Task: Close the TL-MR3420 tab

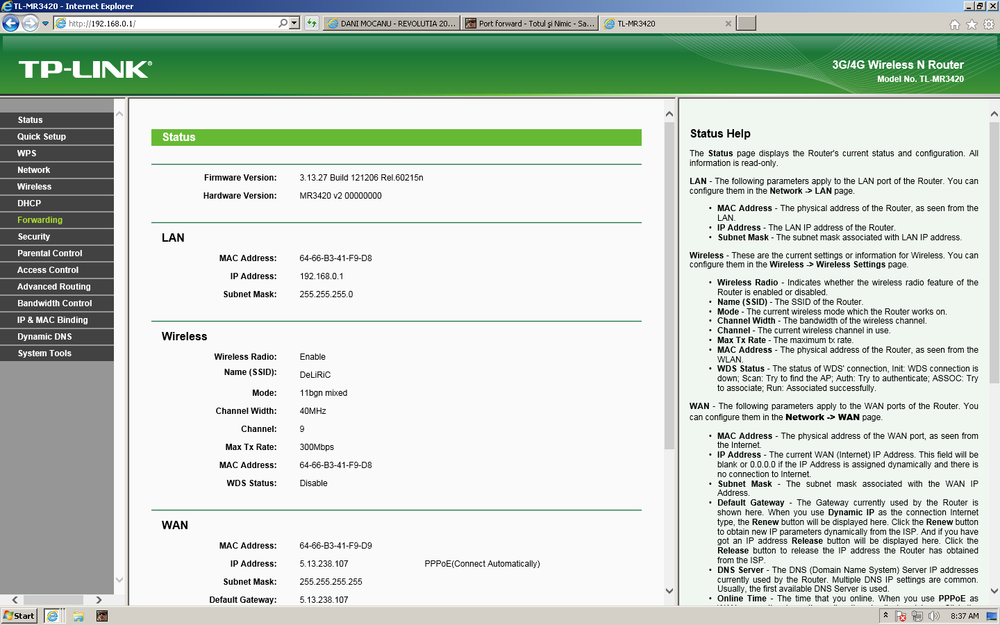Action: 728,24
